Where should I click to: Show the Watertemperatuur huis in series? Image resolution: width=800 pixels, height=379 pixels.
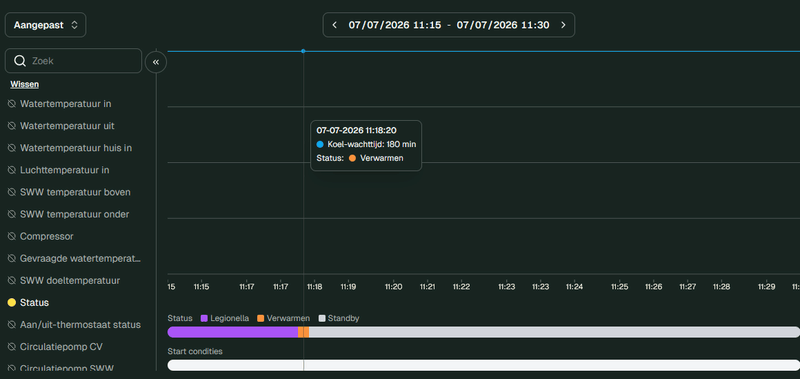70,148
